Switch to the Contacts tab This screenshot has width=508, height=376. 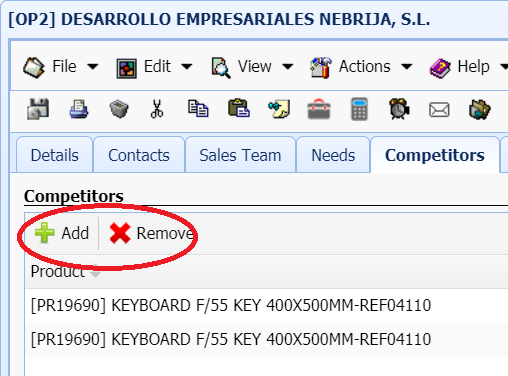139,155
